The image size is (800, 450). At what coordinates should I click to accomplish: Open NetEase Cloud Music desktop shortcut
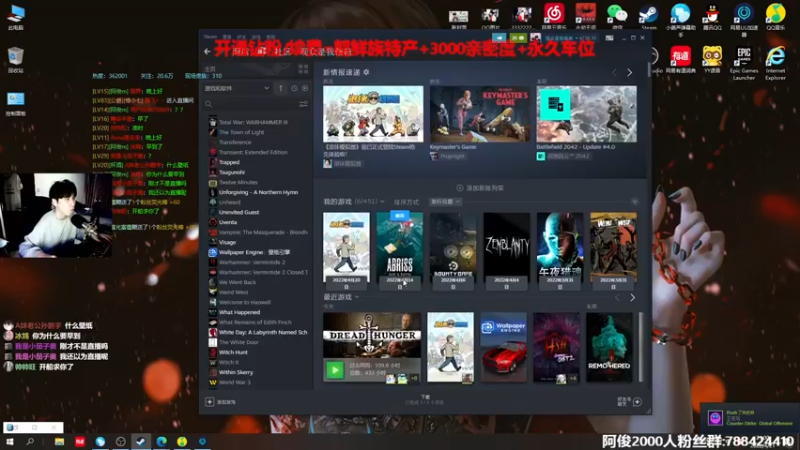pyautogui.click(x=554, y=17)
